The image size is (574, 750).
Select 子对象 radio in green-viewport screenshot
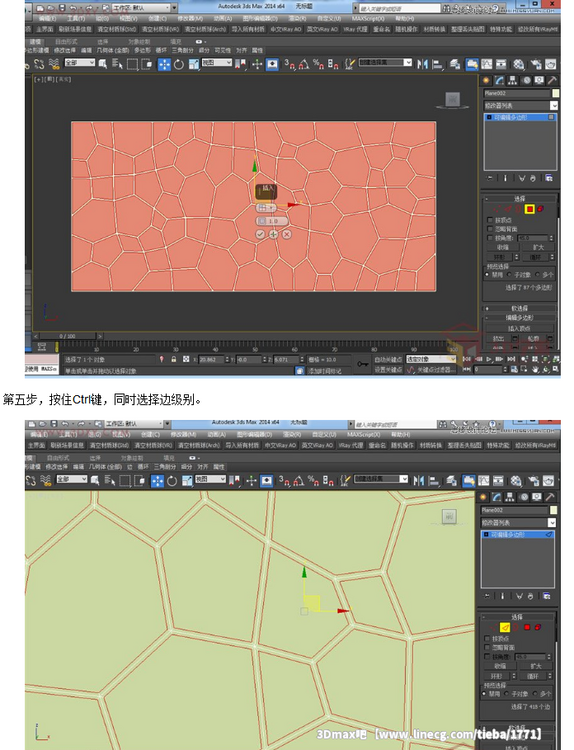507,693
